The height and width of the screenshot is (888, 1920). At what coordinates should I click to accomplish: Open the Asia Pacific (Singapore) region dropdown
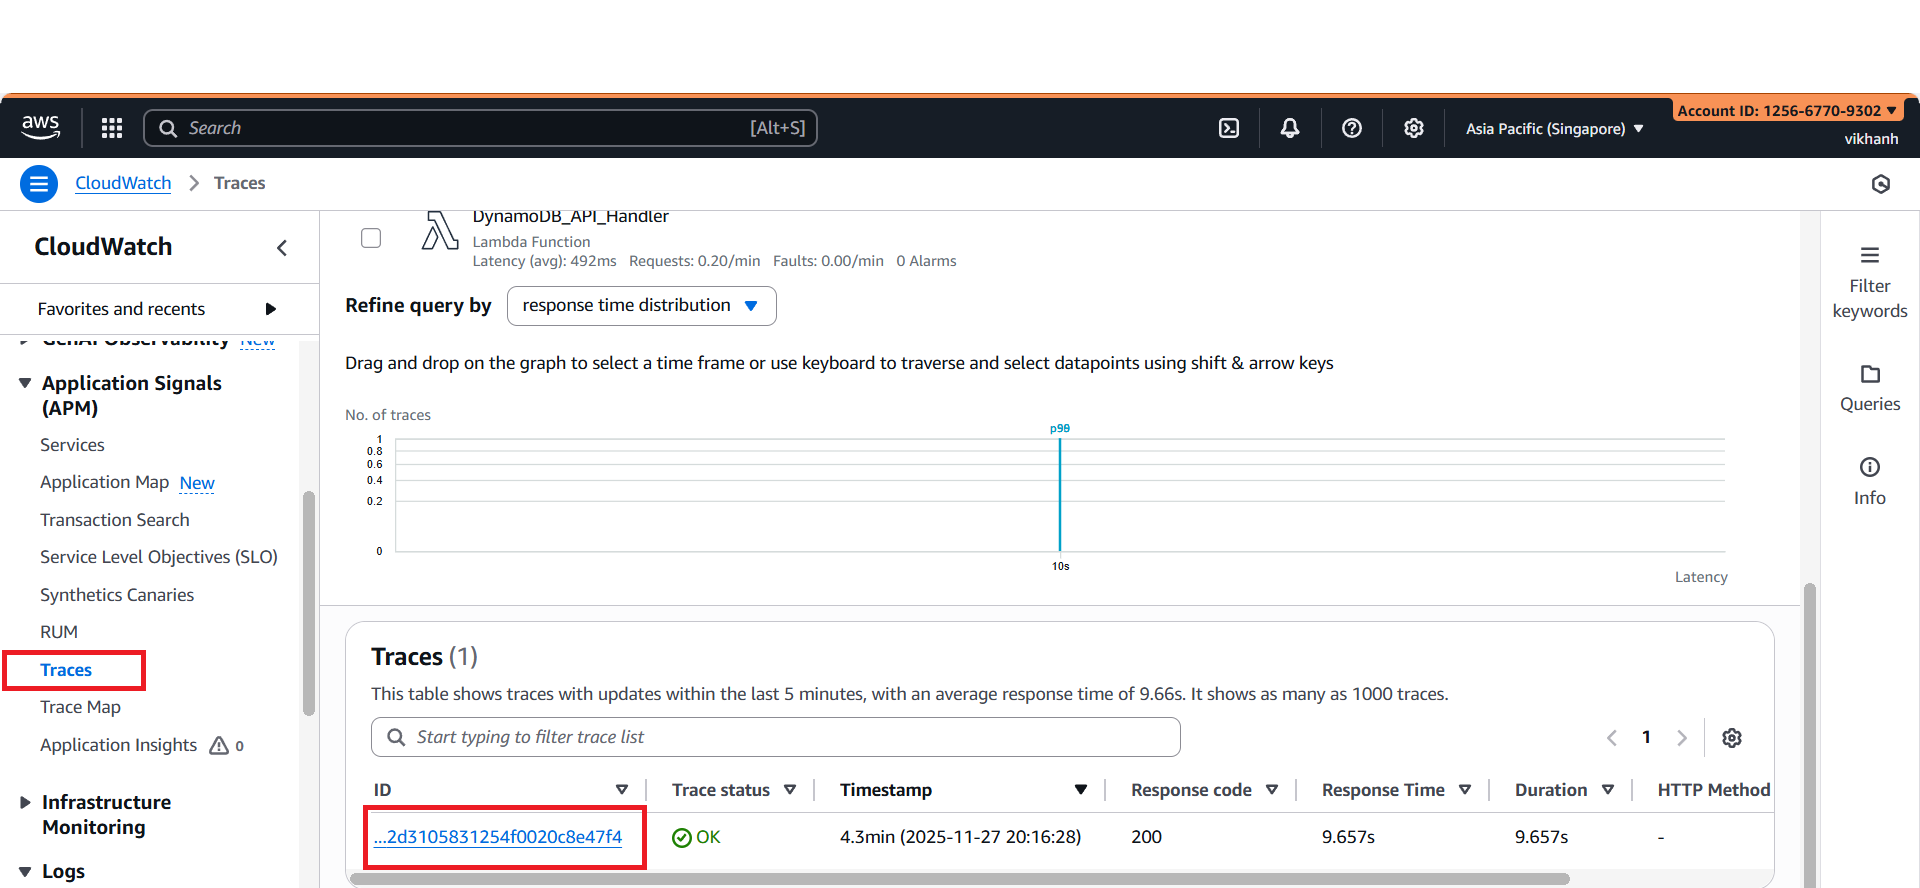coord(1554,129)
